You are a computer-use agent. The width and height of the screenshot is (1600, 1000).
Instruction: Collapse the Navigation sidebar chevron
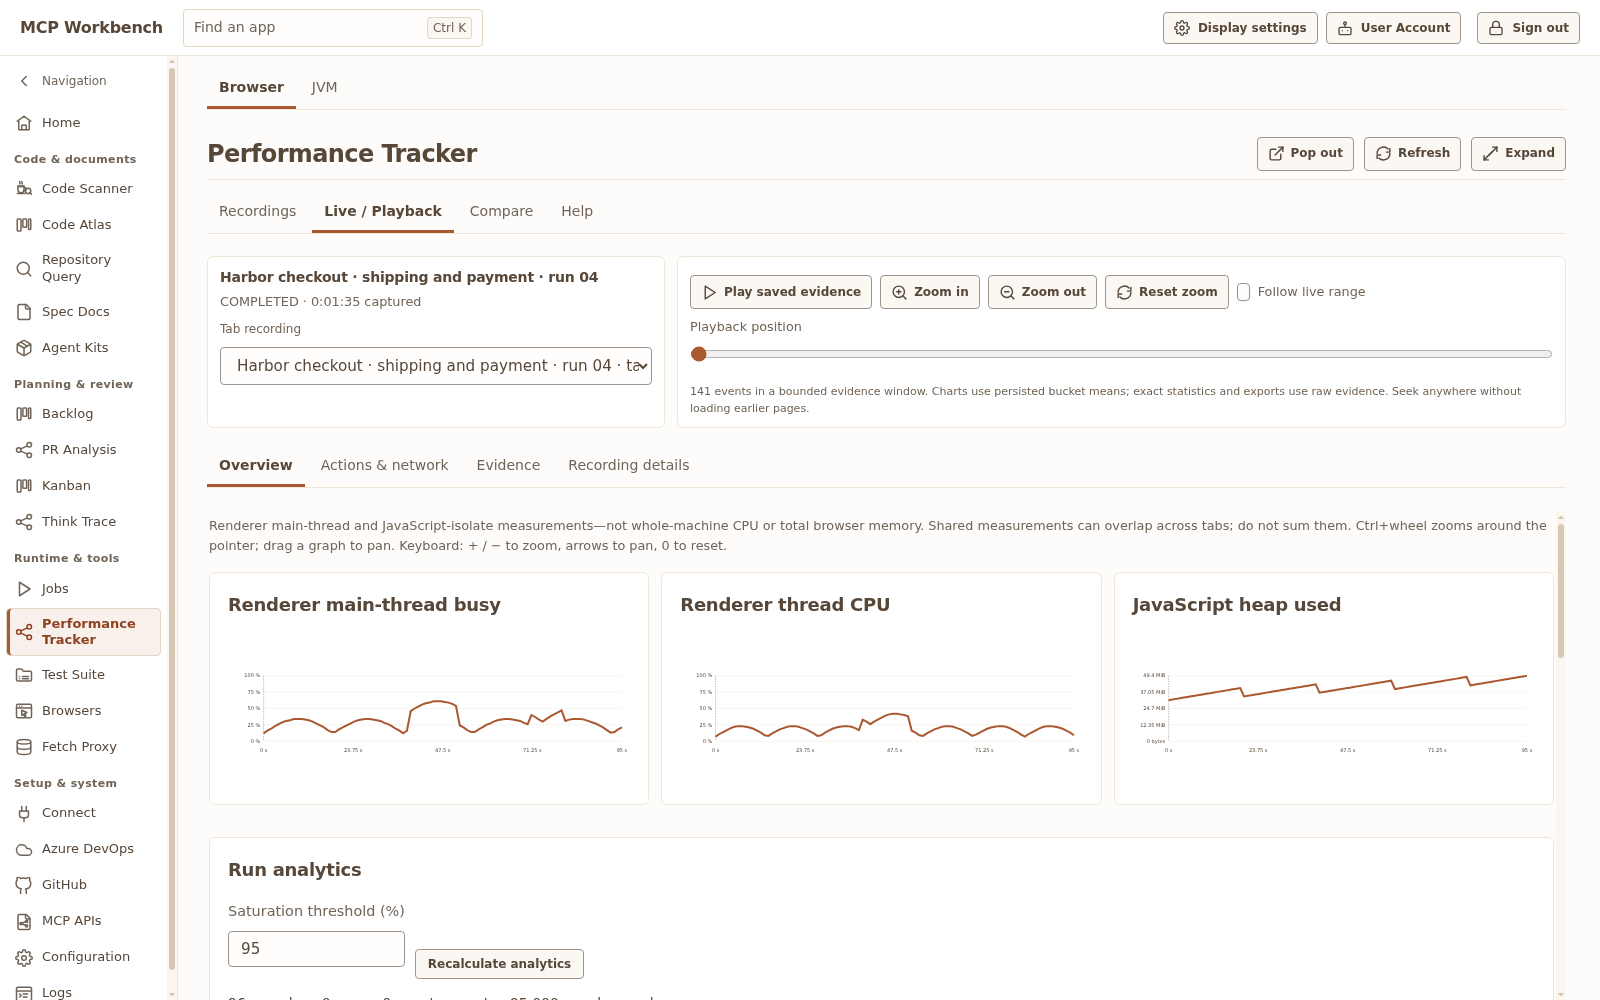pyautogui.click(x=24, y=81)
